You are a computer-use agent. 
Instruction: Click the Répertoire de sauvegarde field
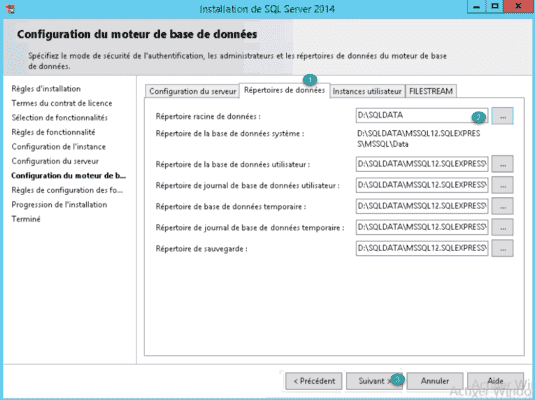point(422,248)
